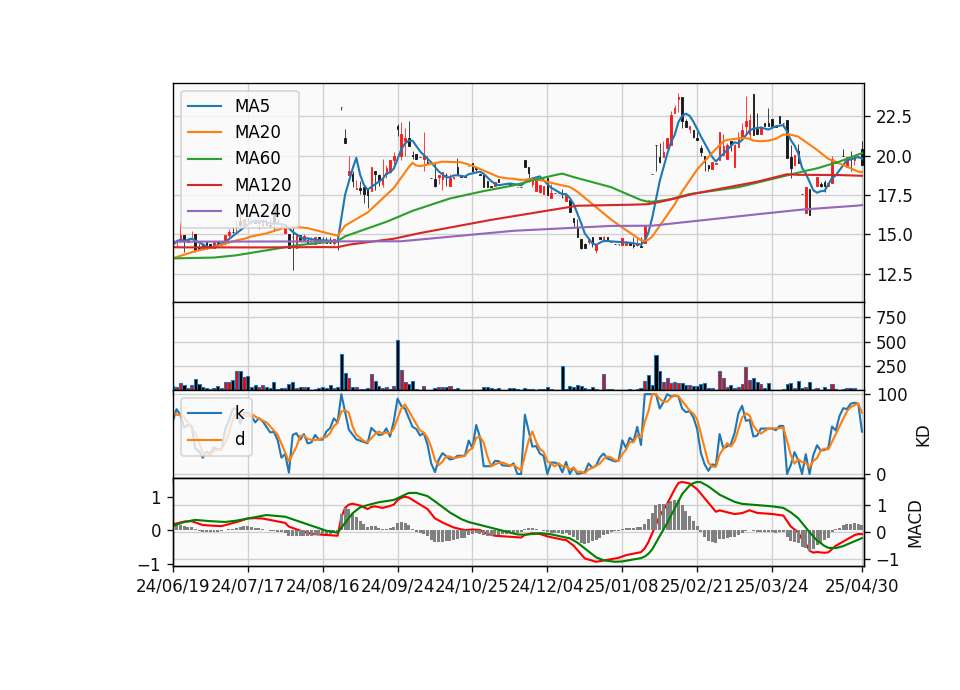Click the 24/08/16 date tick label
This screenshot has width=960, height=690.
tap(323, 586)
